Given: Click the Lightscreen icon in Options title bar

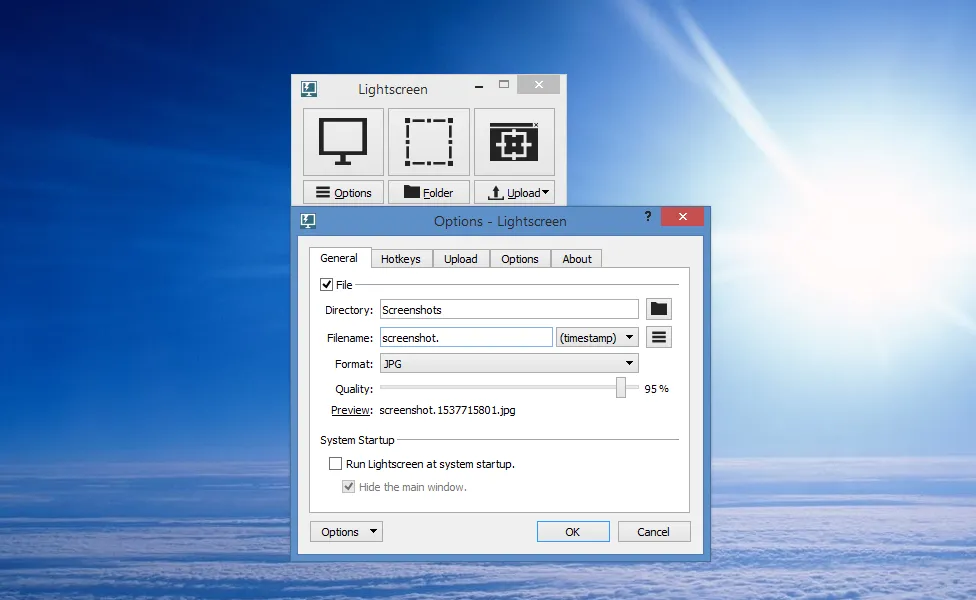Looking at the screenshot, I should pyautogui.click(x=308, y=221).
